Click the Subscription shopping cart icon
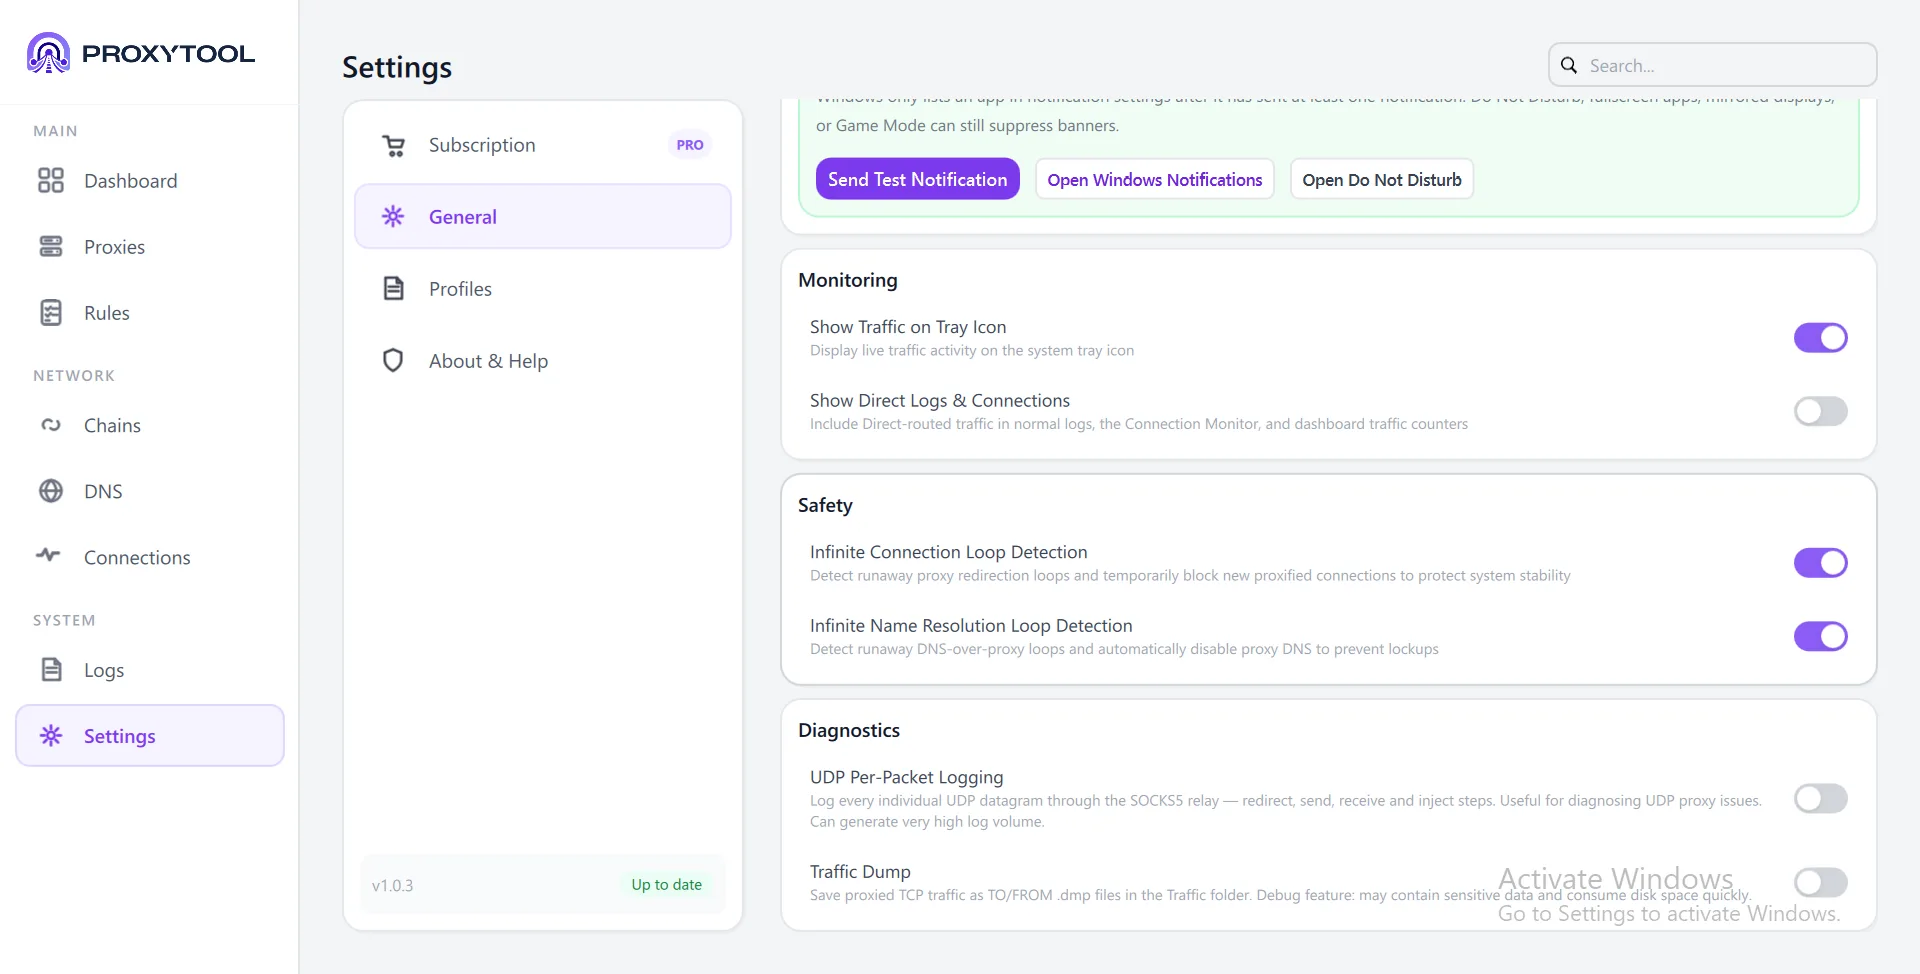Viewport: 1920px width, 974px height. pyautogui.click(x=394, y=146)
